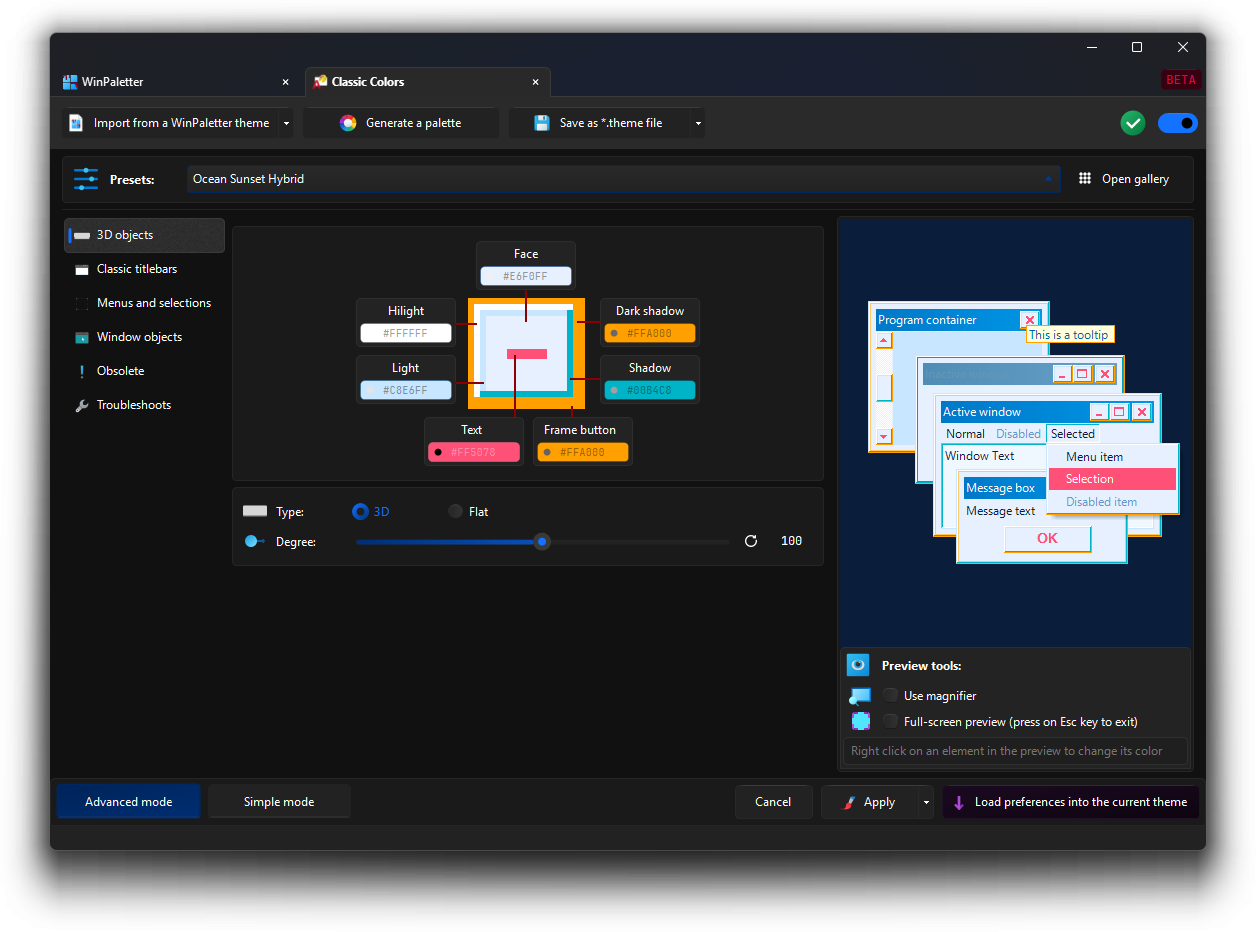Click Save as *.theme file button

600,123
